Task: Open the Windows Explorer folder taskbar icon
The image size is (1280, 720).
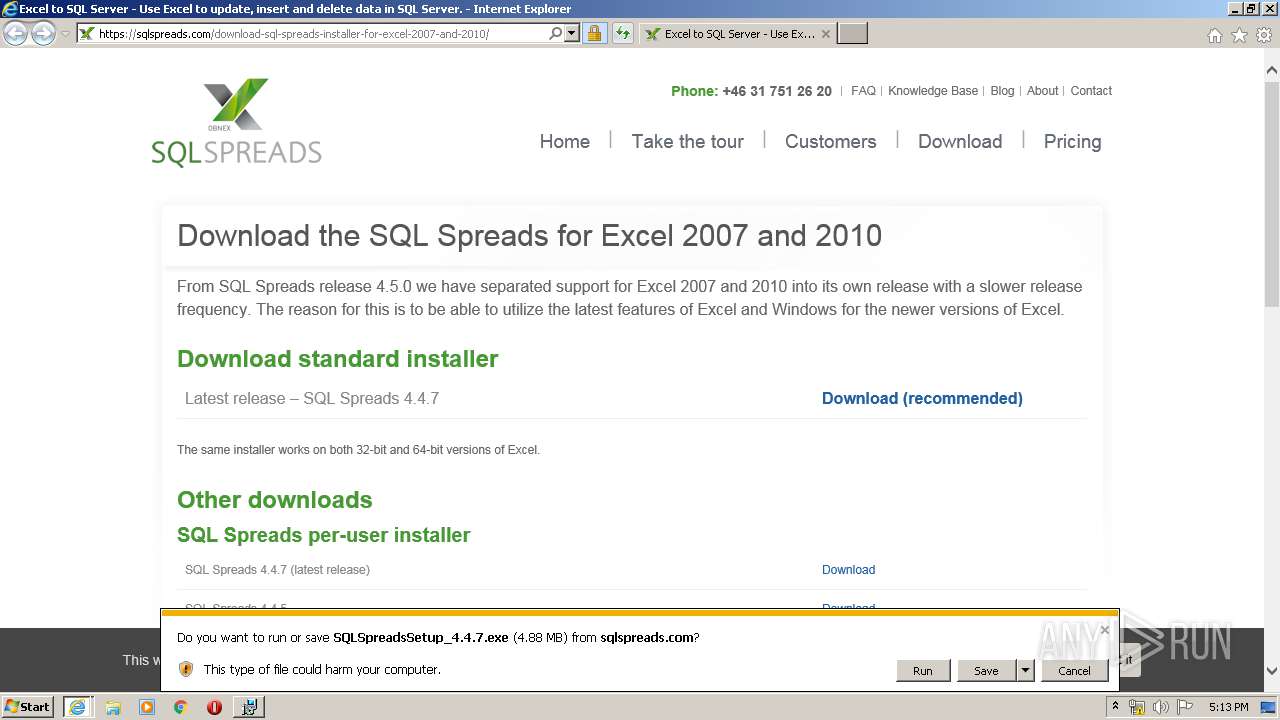Action: (x=113, y=707)
